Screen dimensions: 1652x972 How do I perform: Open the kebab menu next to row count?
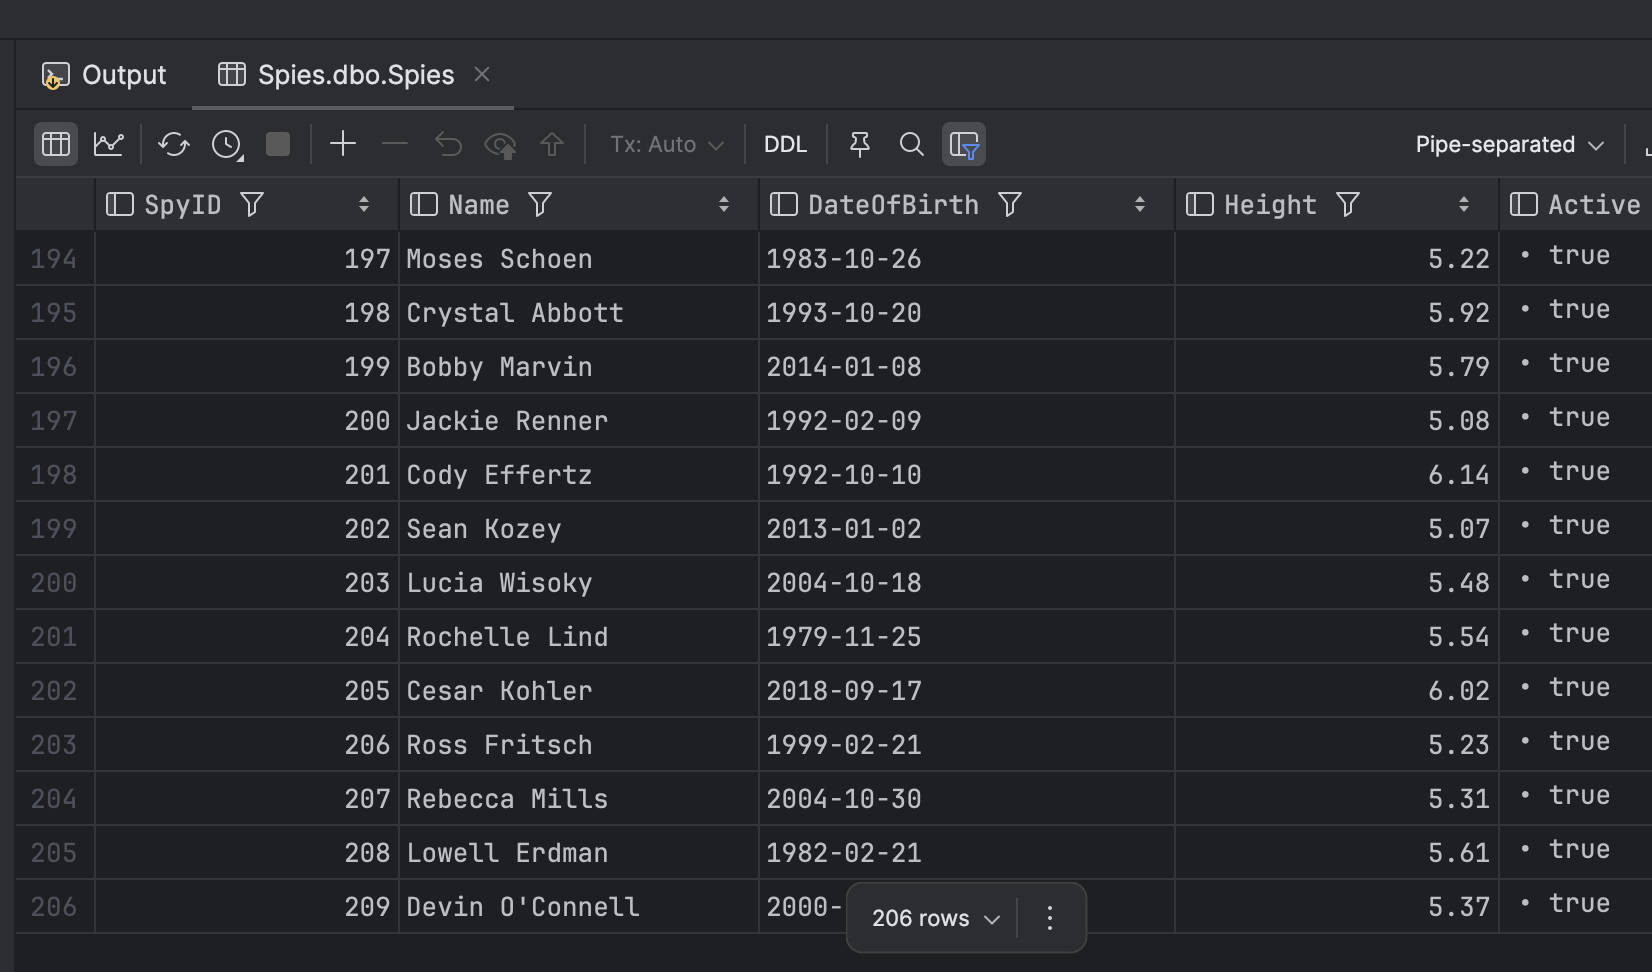[x=1048, y=917]
